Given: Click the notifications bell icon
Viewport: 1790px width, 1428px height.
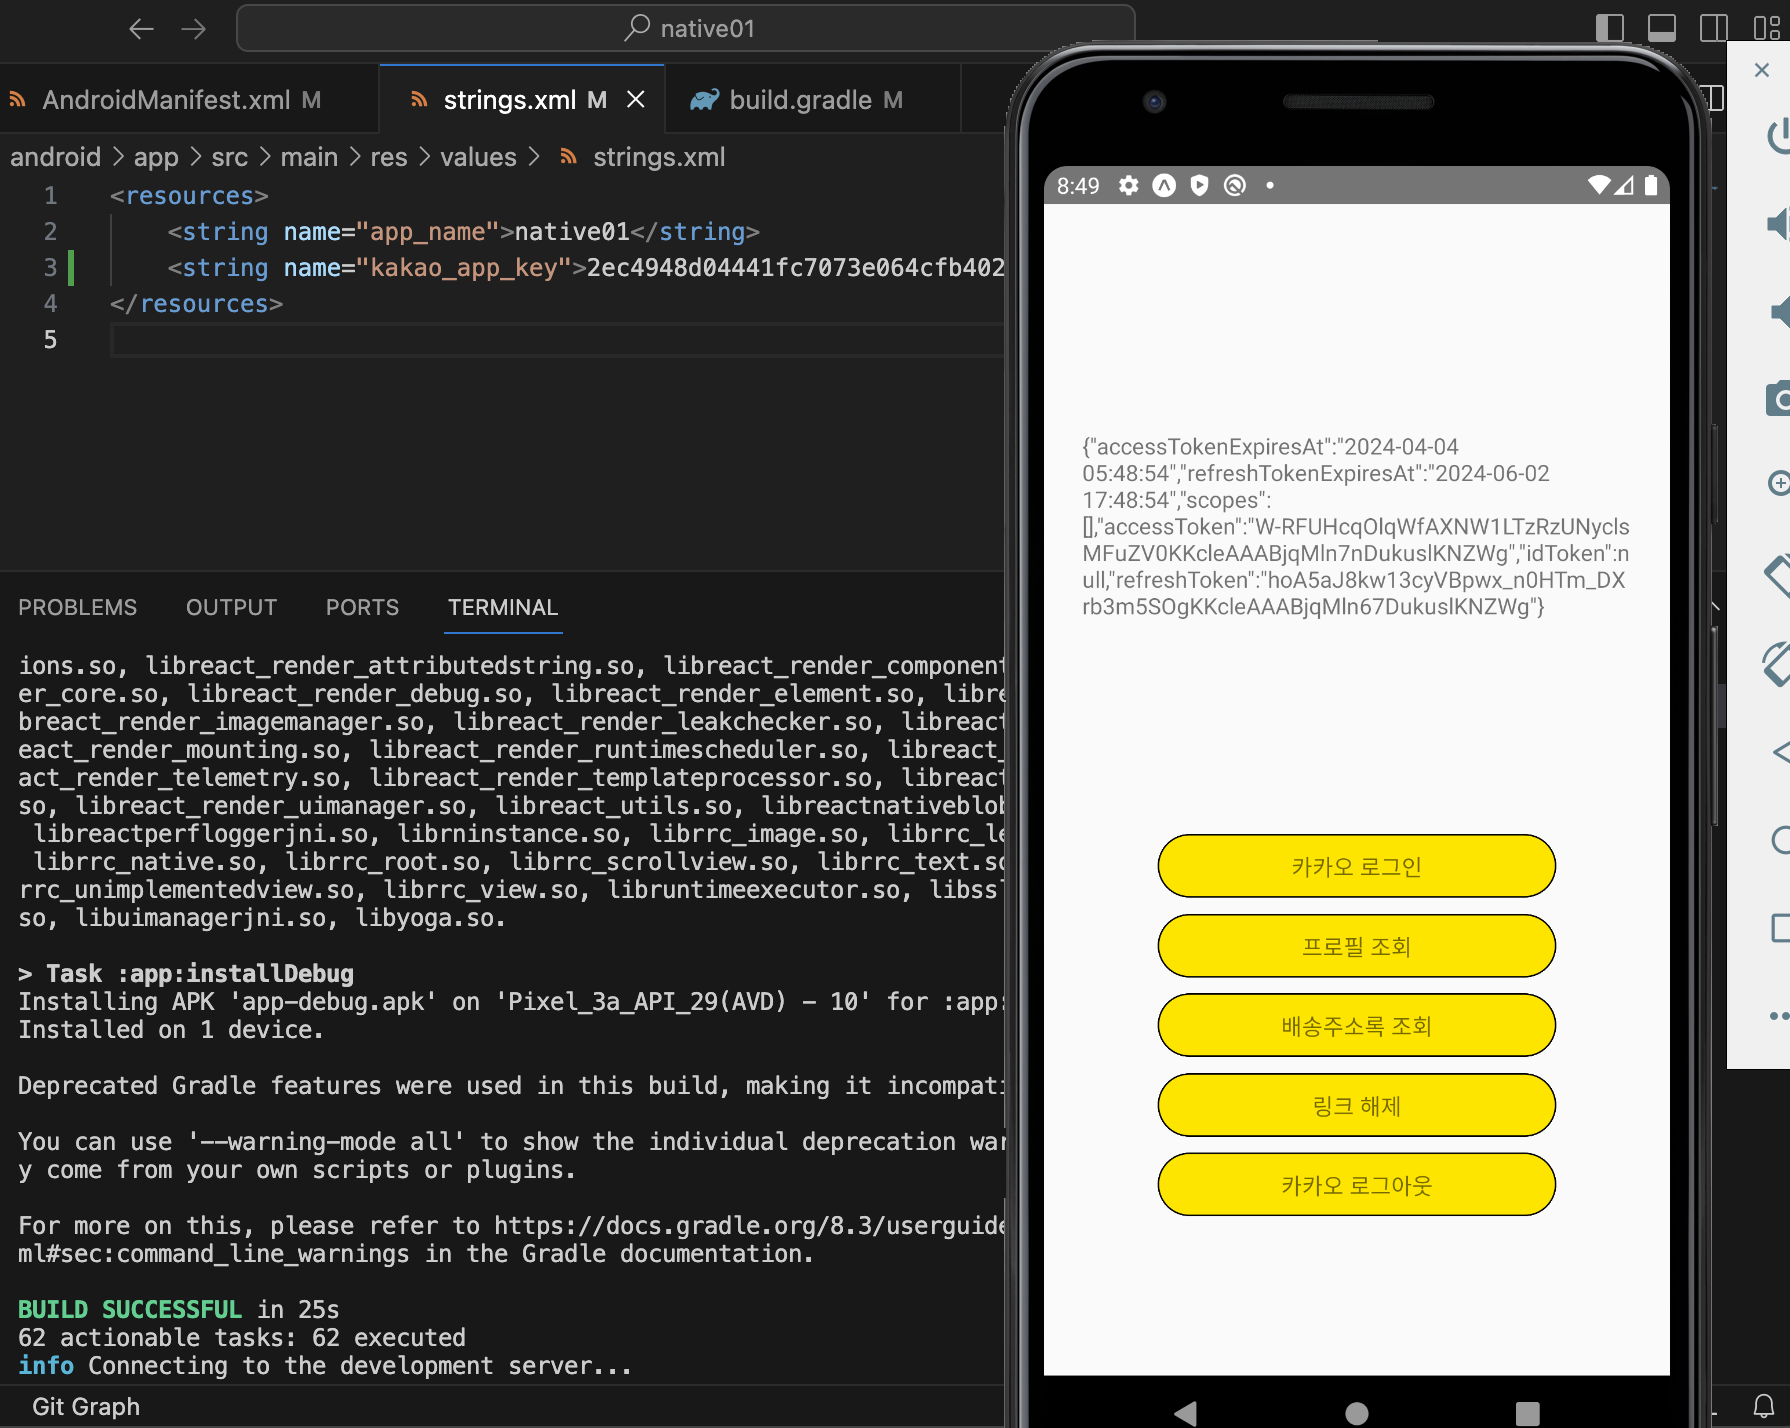Looking at the screenshot, I should 1764,1406.
